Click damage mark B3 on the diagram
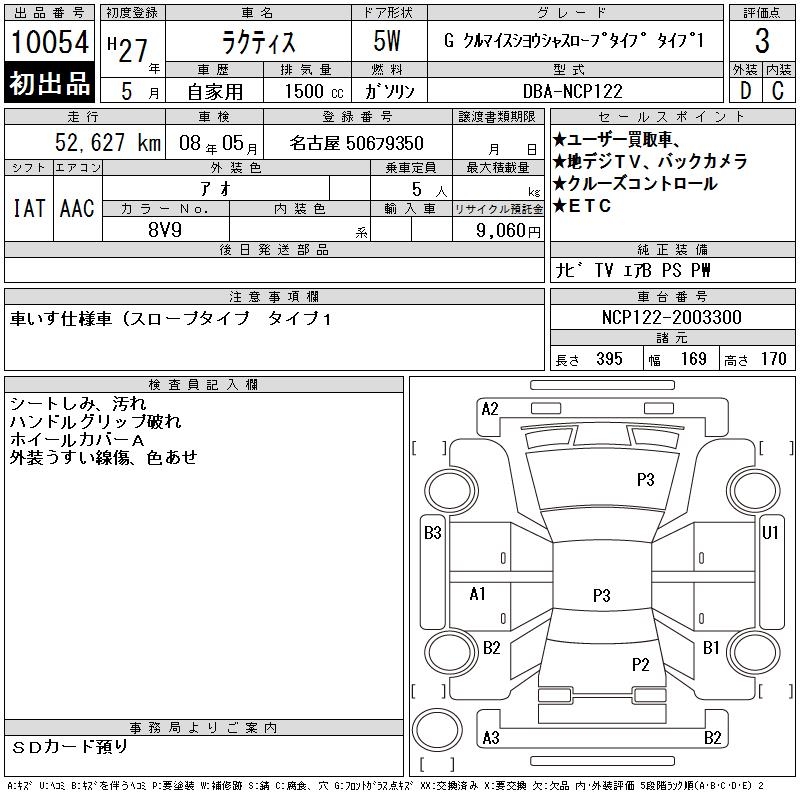The width and height of the screenshot is (800, 800). tap(433, 533)
